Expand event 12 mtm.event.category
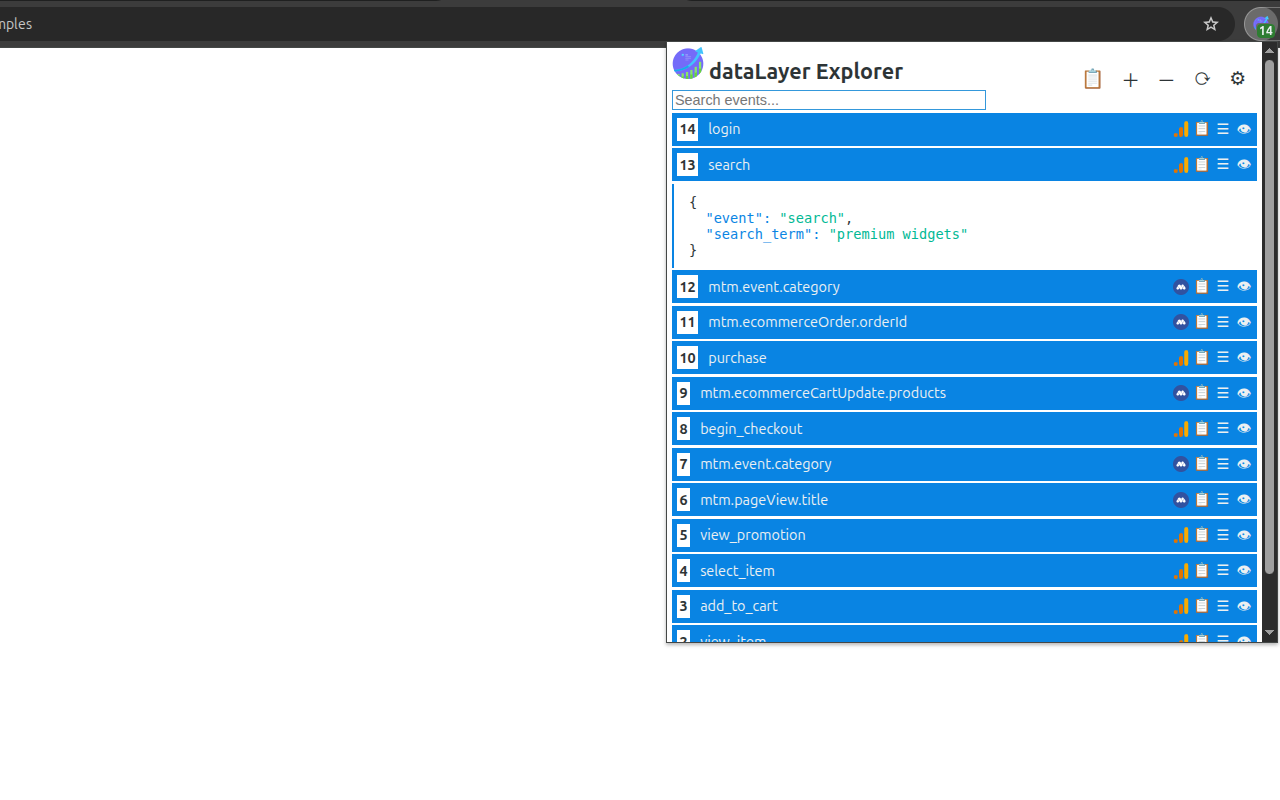This screenshot has height=800, width=1280. coord(964,287)
